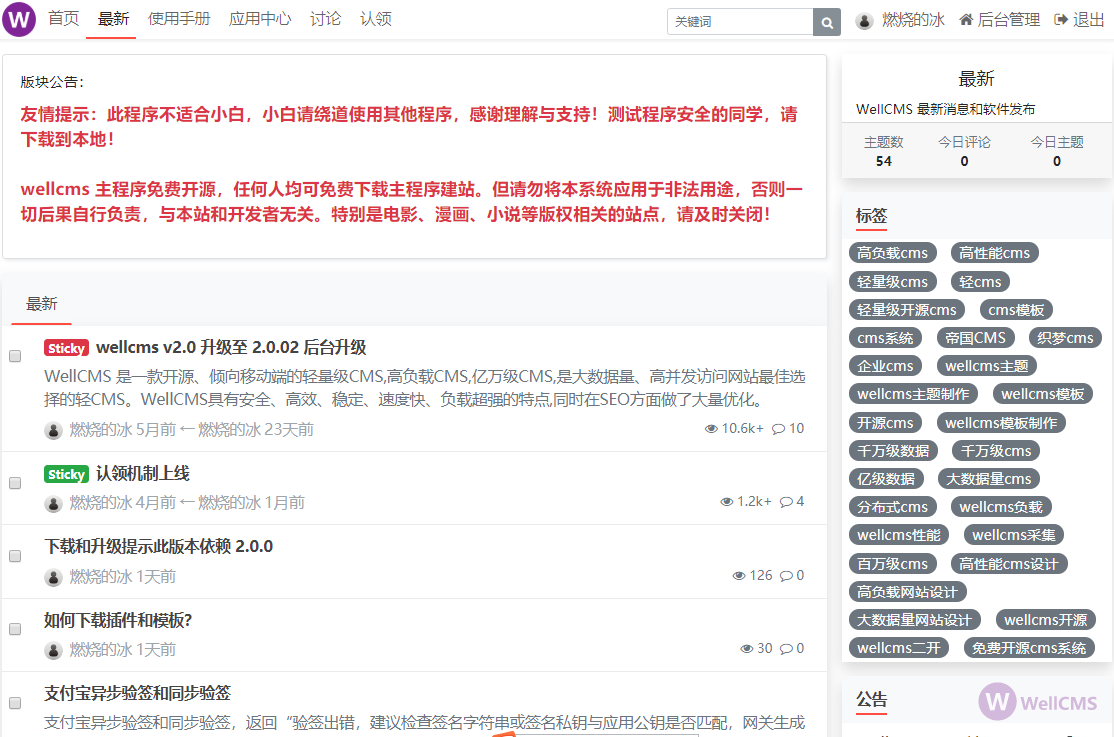
Task: Select tag 千万级数据
Action: tap(893, 451)
